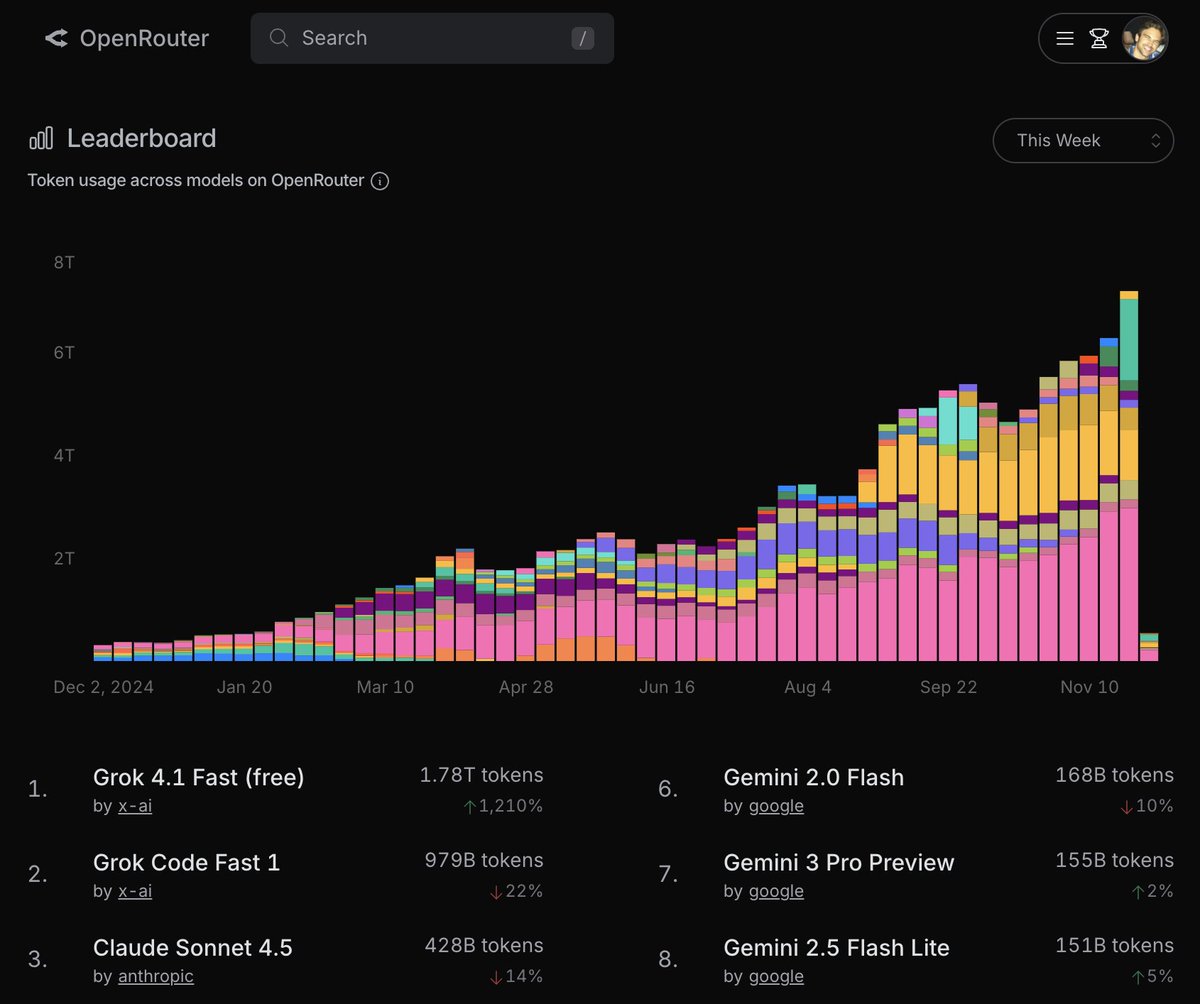
Task: Open the google link under Gemini 3 Pro Preview
Action: 776,891
